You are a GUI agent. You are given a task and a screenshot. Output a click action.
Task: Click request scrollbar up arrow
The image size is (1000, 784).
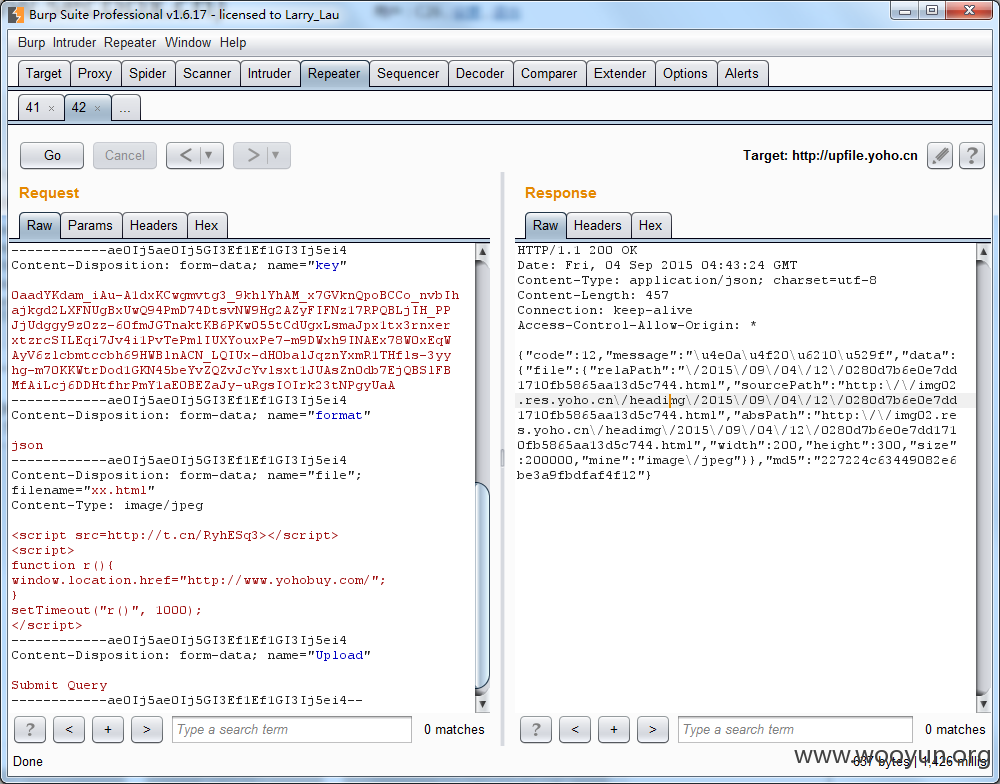coord(483,251)
